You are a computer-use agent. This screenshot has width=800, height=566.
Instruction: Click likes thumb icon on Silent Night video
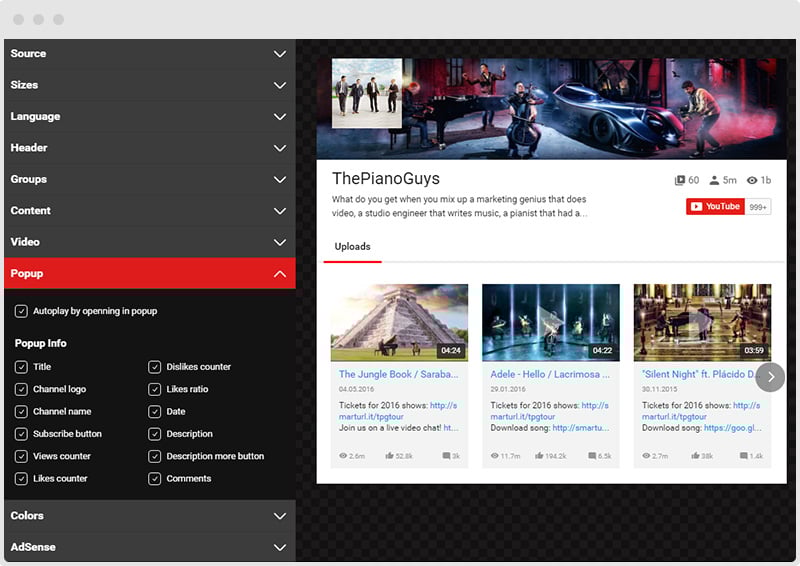(695, 456)
